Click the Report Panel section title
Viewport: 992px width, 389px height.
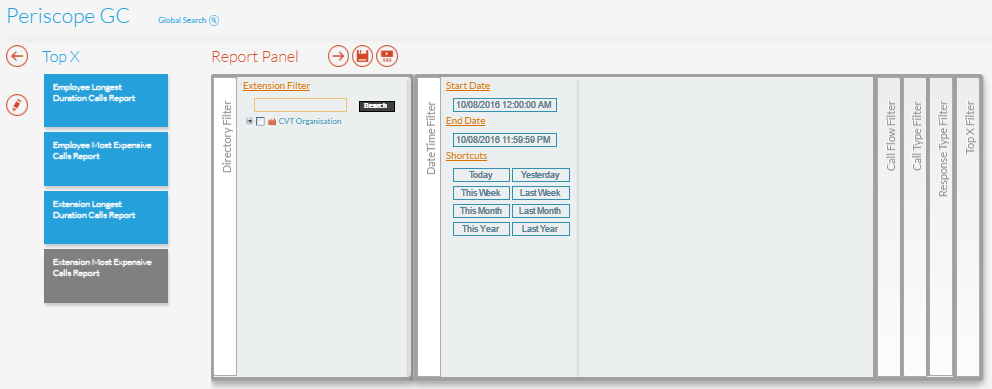(255, 57)
